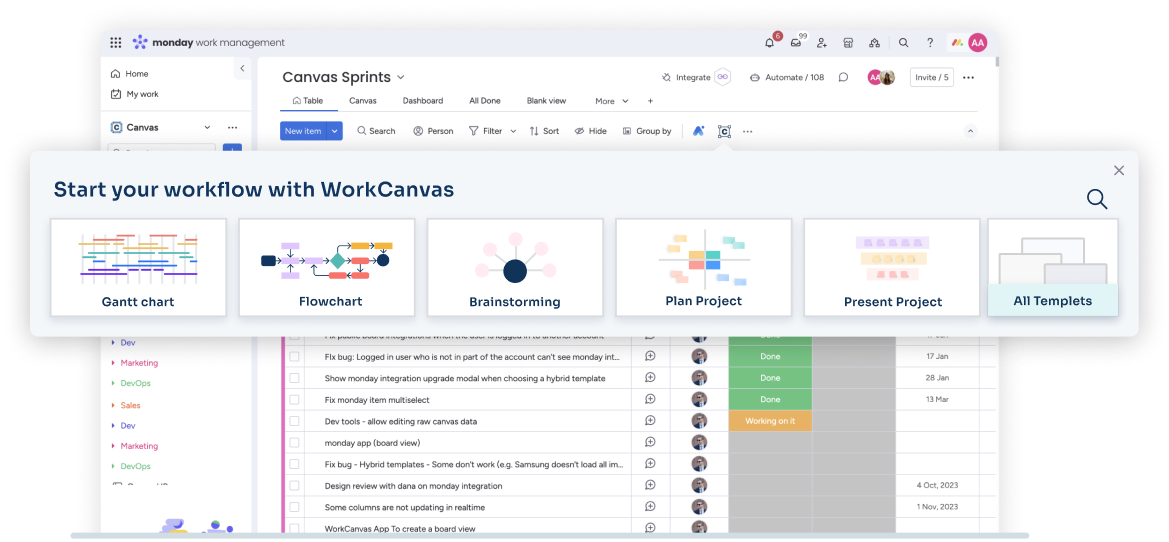Expand the Canvas workspace chevron
Screen dimensions: 1169x542
(x=207, y=127)
